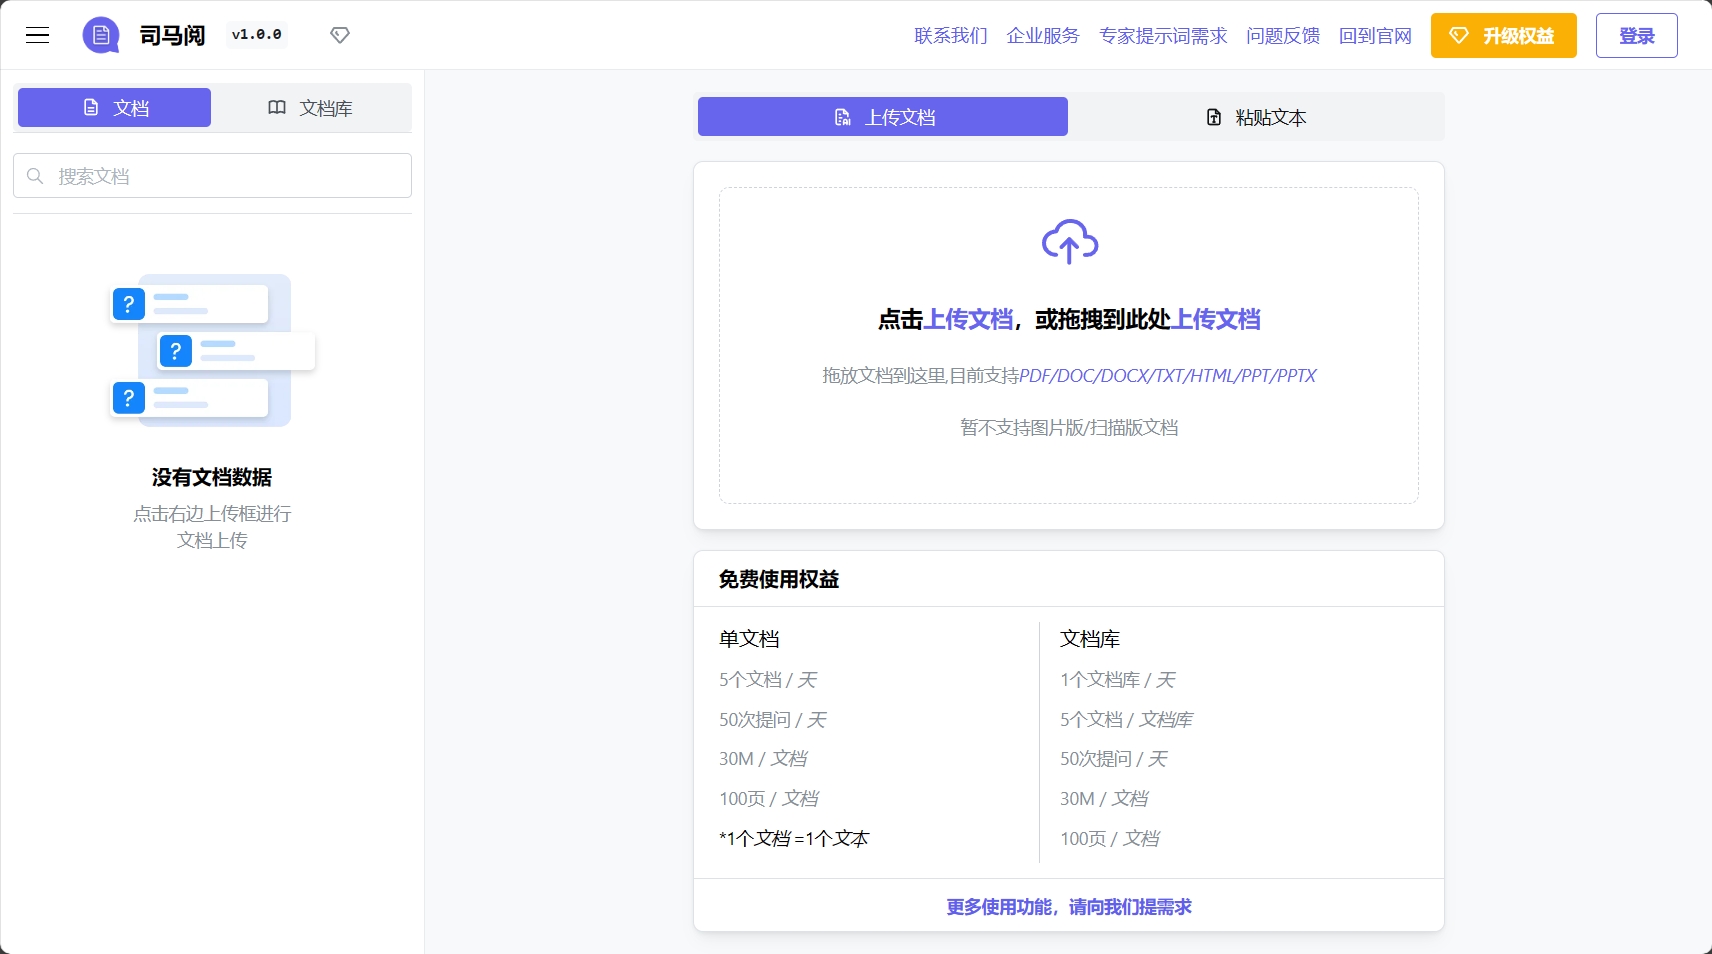The width and height of the screenshot is (1712, 954).
Task: Click the empty documents illustration
Action: (212, 350)
